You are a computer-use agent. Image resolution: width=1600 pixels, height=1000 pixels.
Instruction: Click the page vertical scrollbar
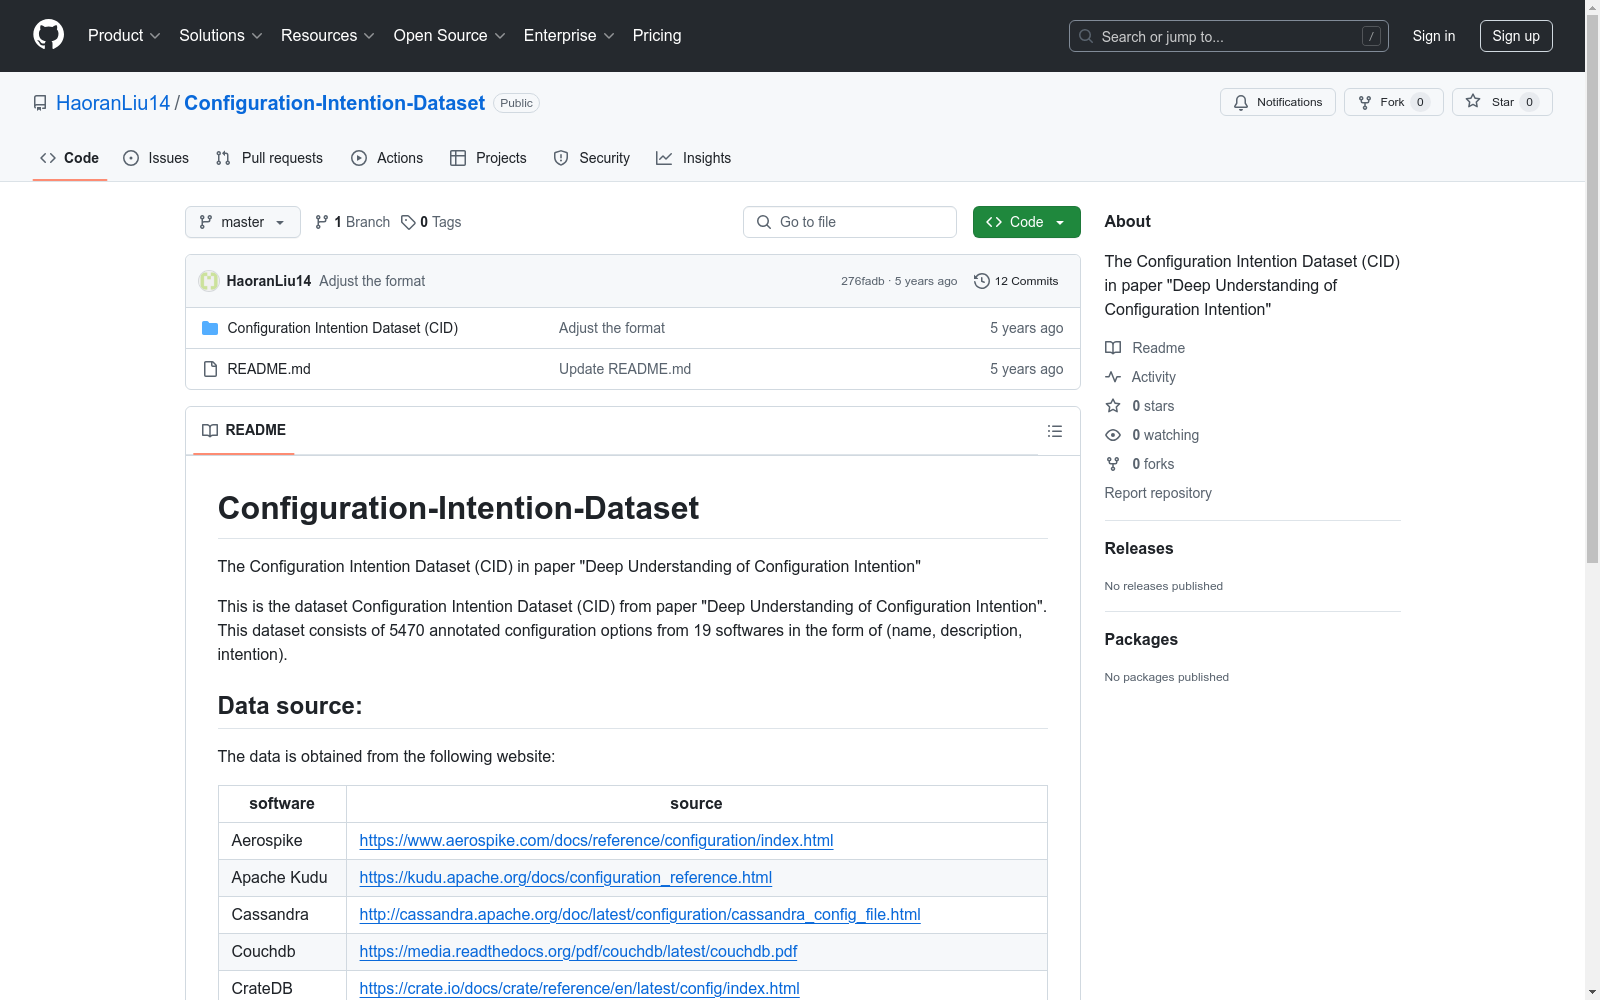[1592, 500]
